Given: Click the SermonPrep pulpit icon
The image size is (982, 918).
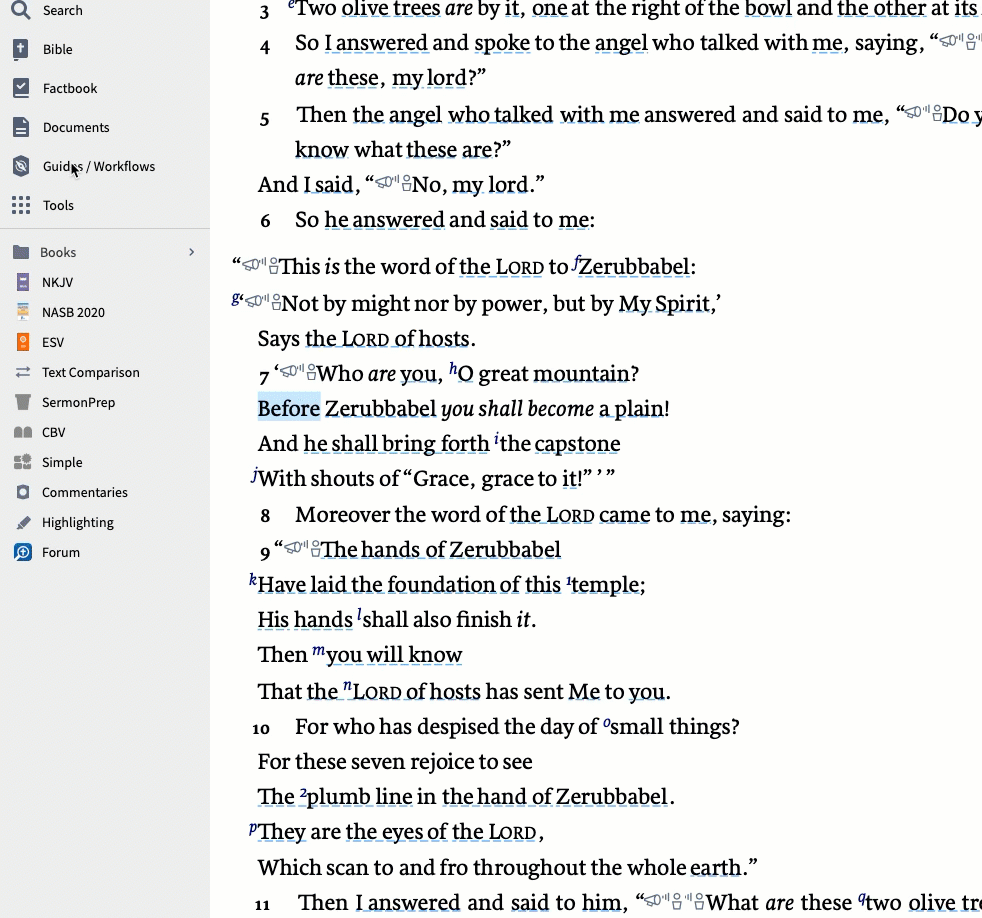Looking at the screenshot, I should coord(23,402).
